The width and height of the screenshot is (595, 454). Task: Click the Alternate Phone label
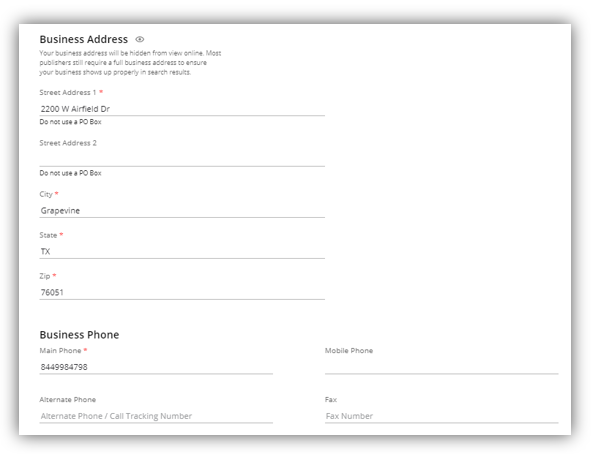(x=68, y=400)
